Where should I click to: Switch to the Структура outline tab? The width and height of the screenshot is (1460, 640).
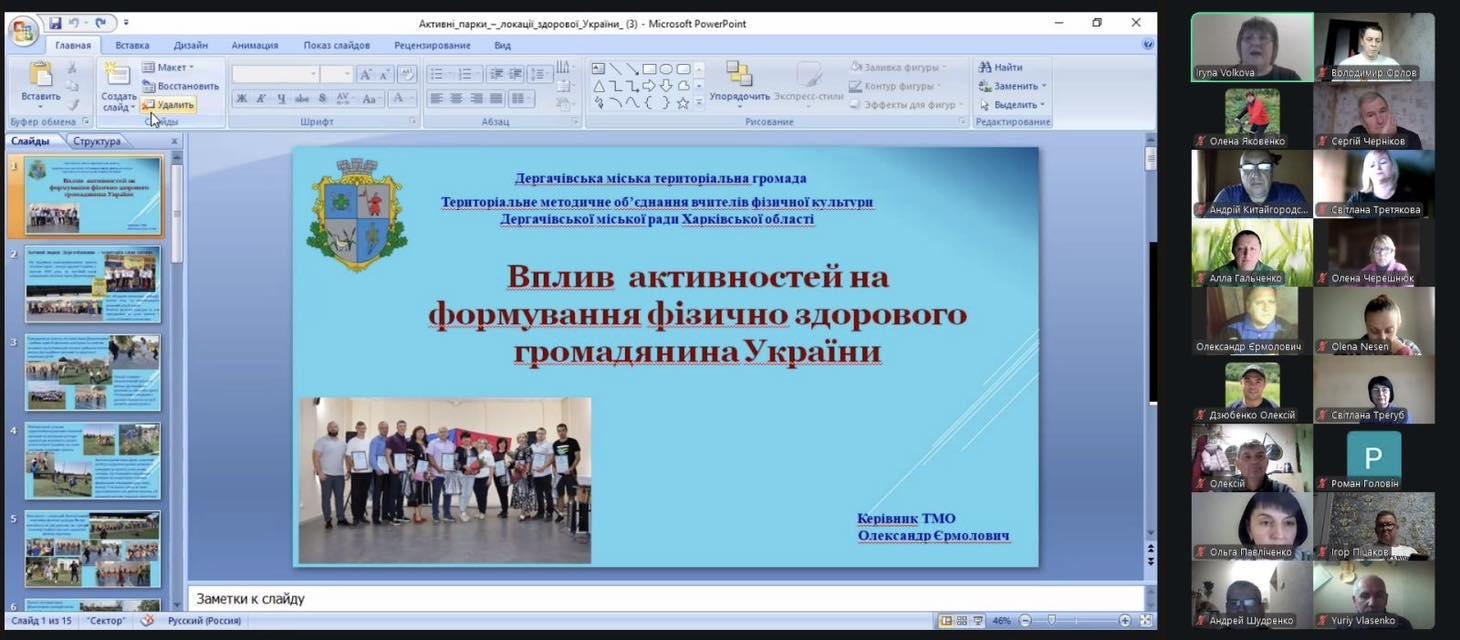pos(96,141)
